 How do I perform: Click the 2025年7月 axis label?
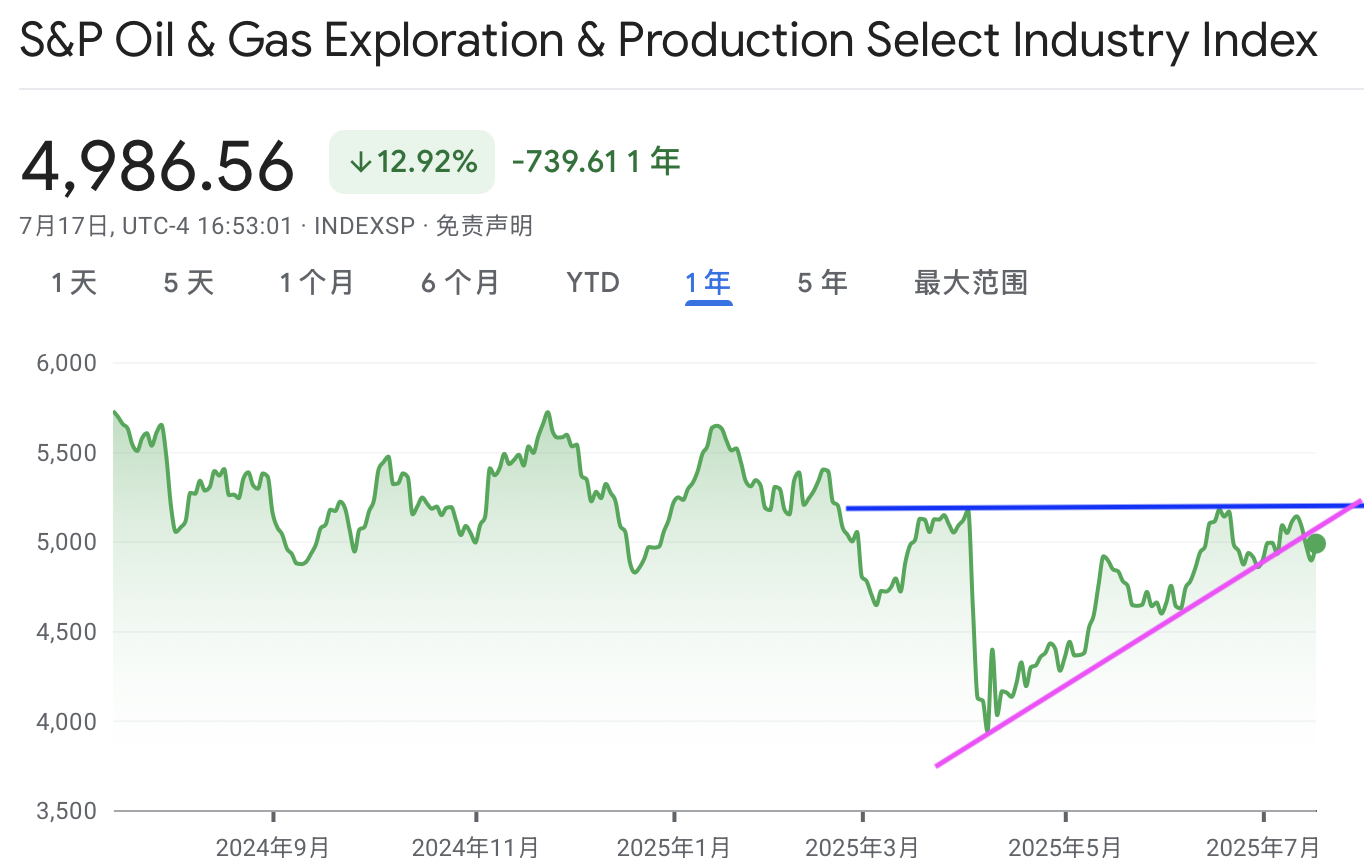[x=1263, y=848]
